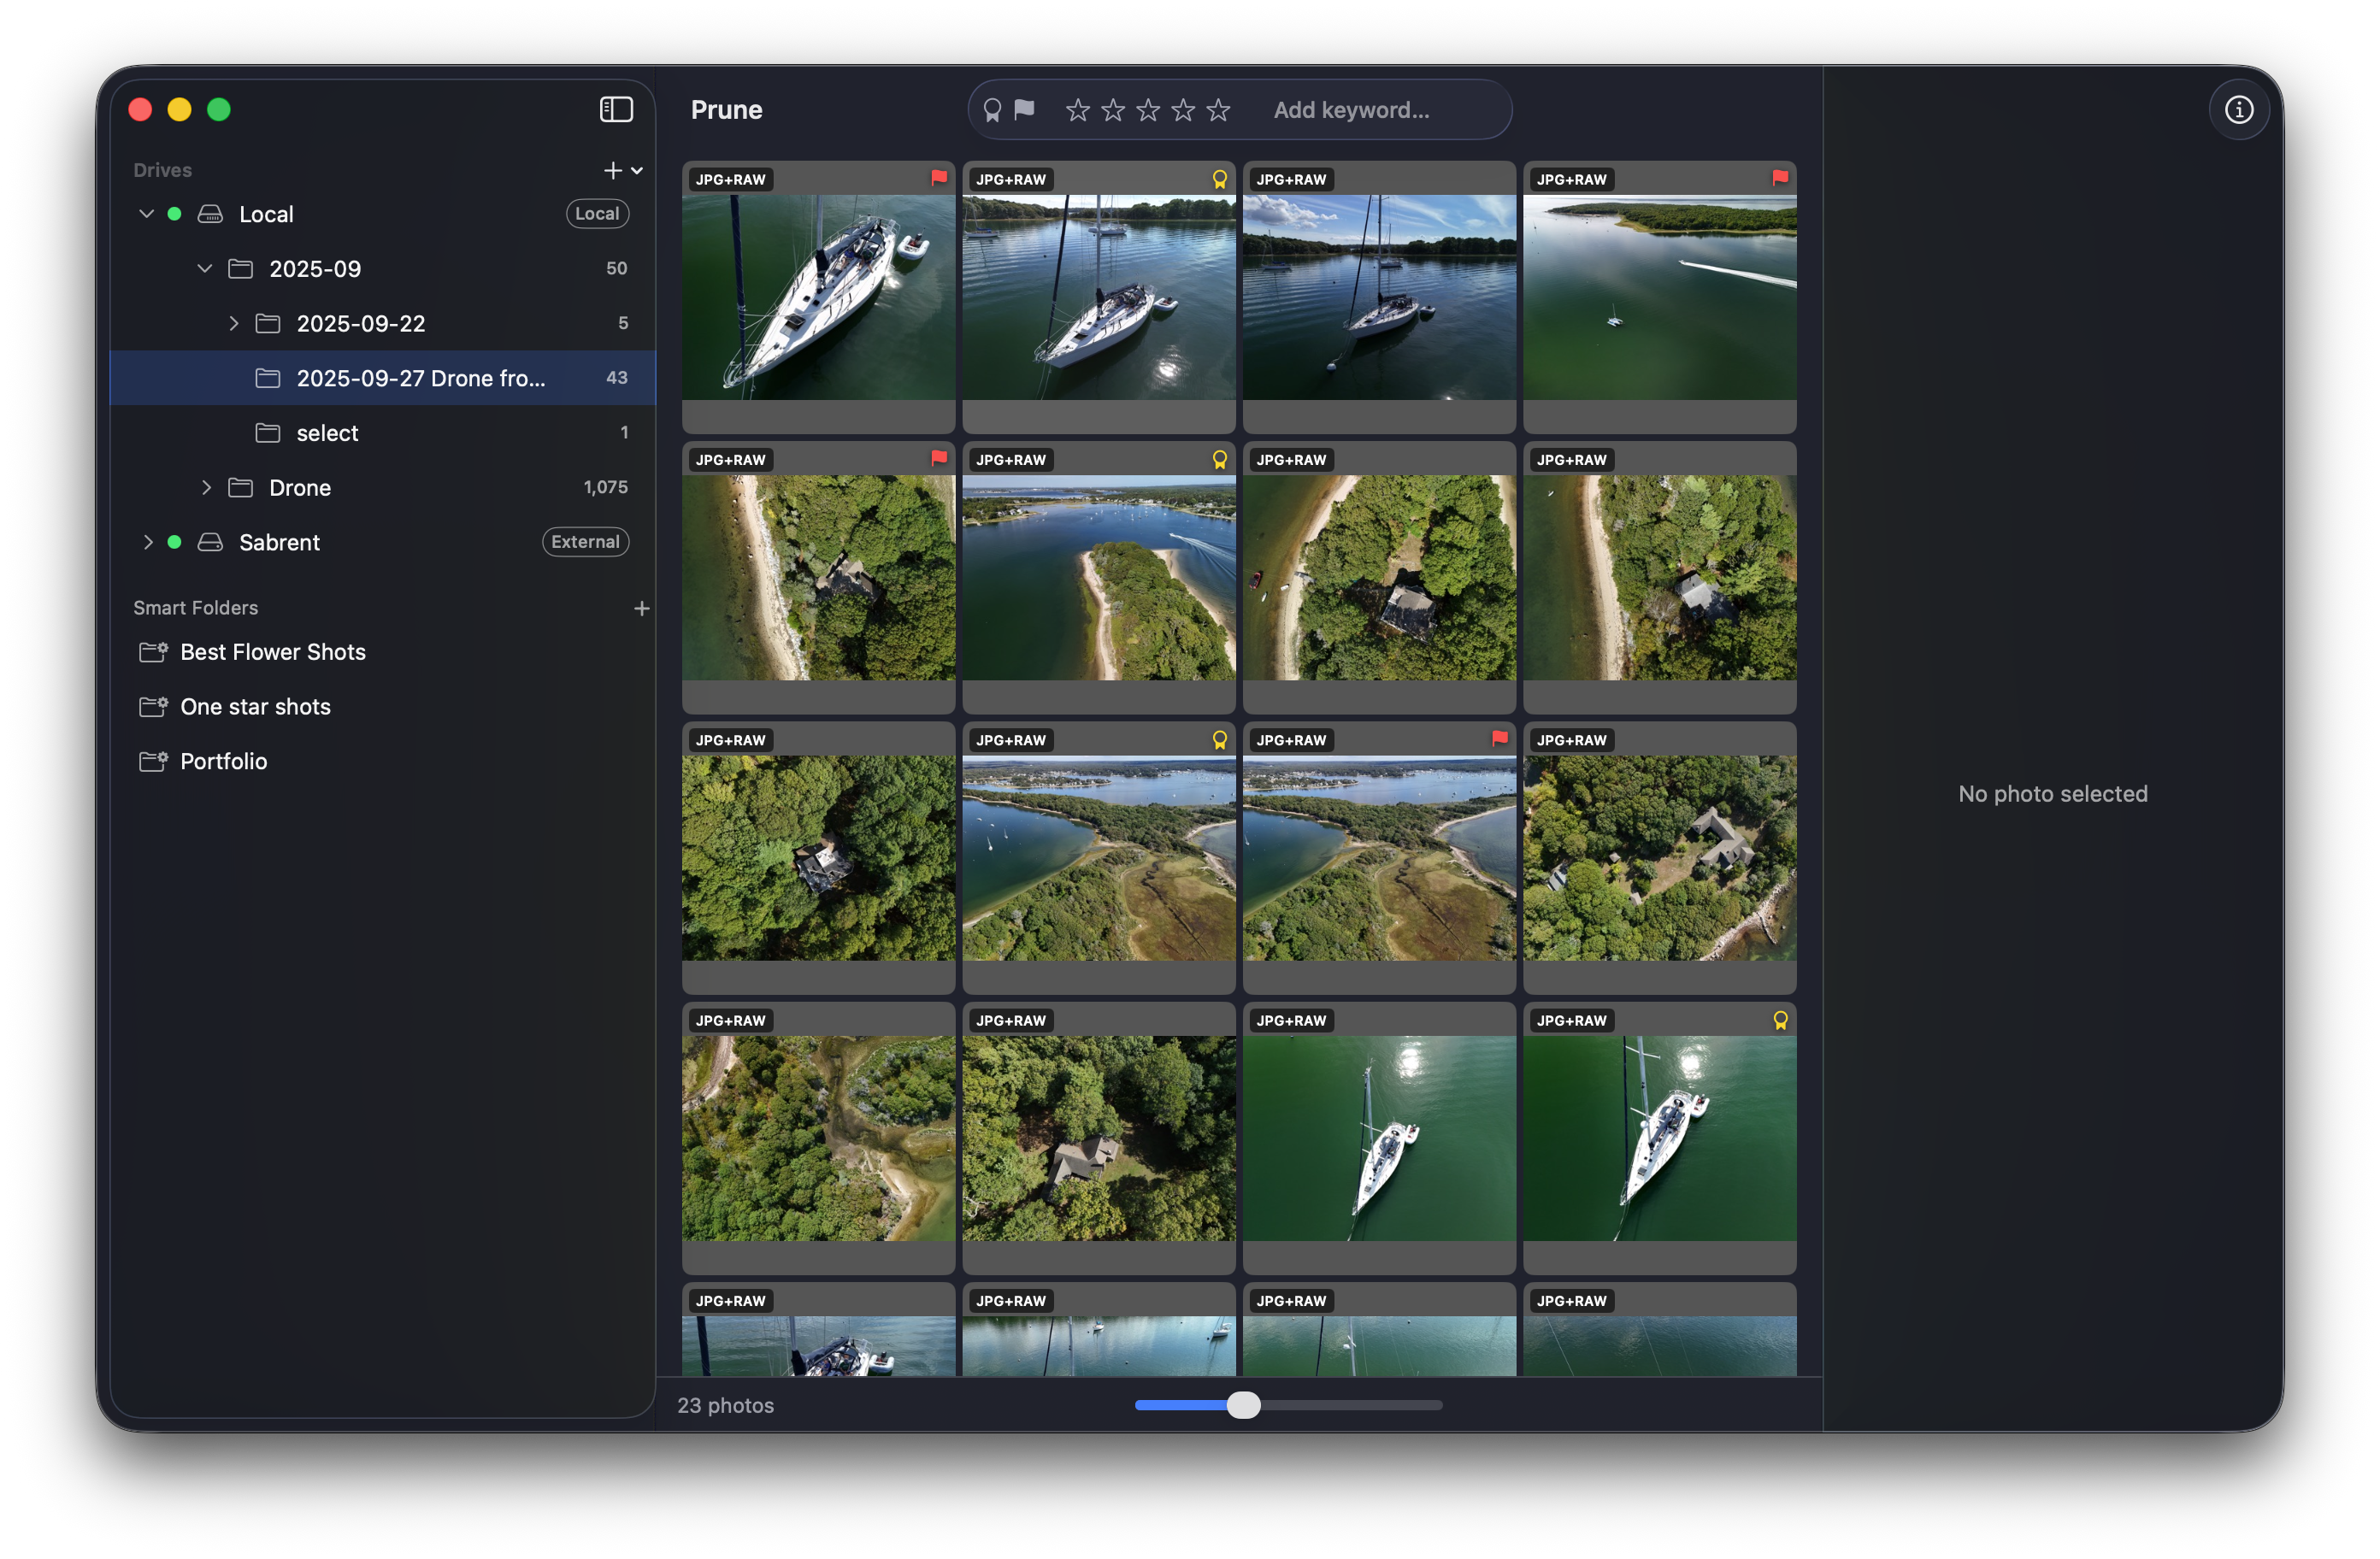The width and height of the screenshot is (2380, 1559).
Task: Select the brown-roof house in woods thumbnail
Action: (x=1099, y=1139)
